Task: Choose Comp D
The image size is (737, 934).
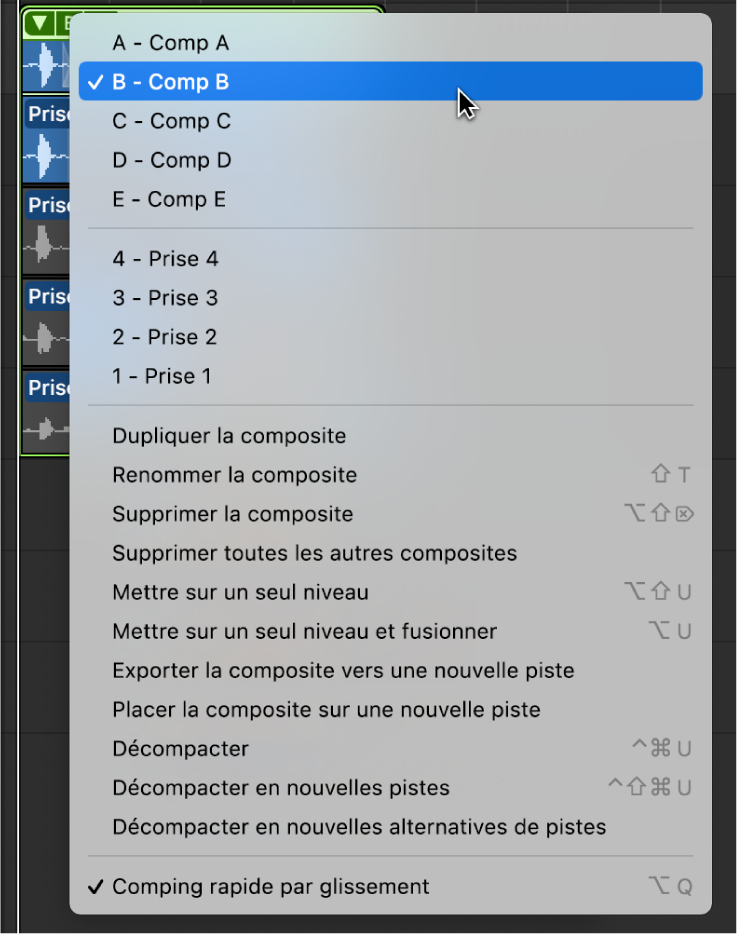Action: (170, 160)
